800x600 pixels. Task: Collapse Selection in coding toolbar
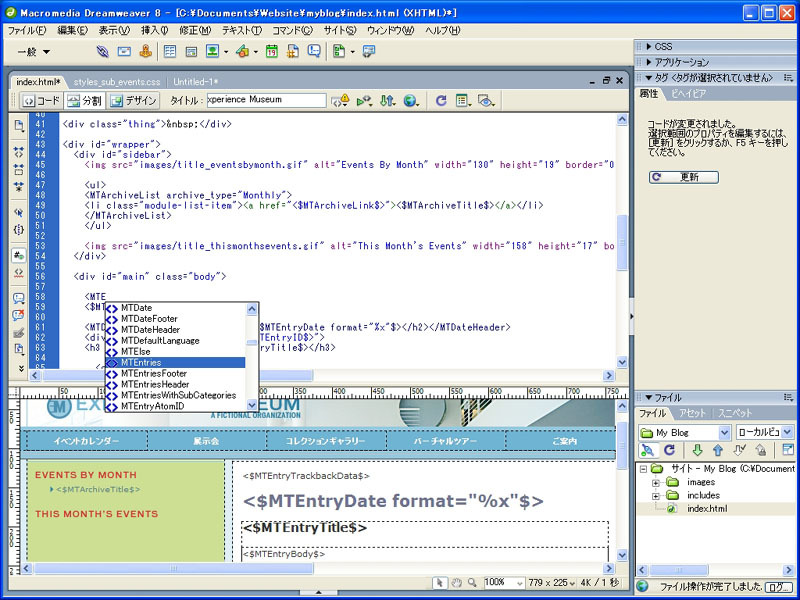pos(19,169)
